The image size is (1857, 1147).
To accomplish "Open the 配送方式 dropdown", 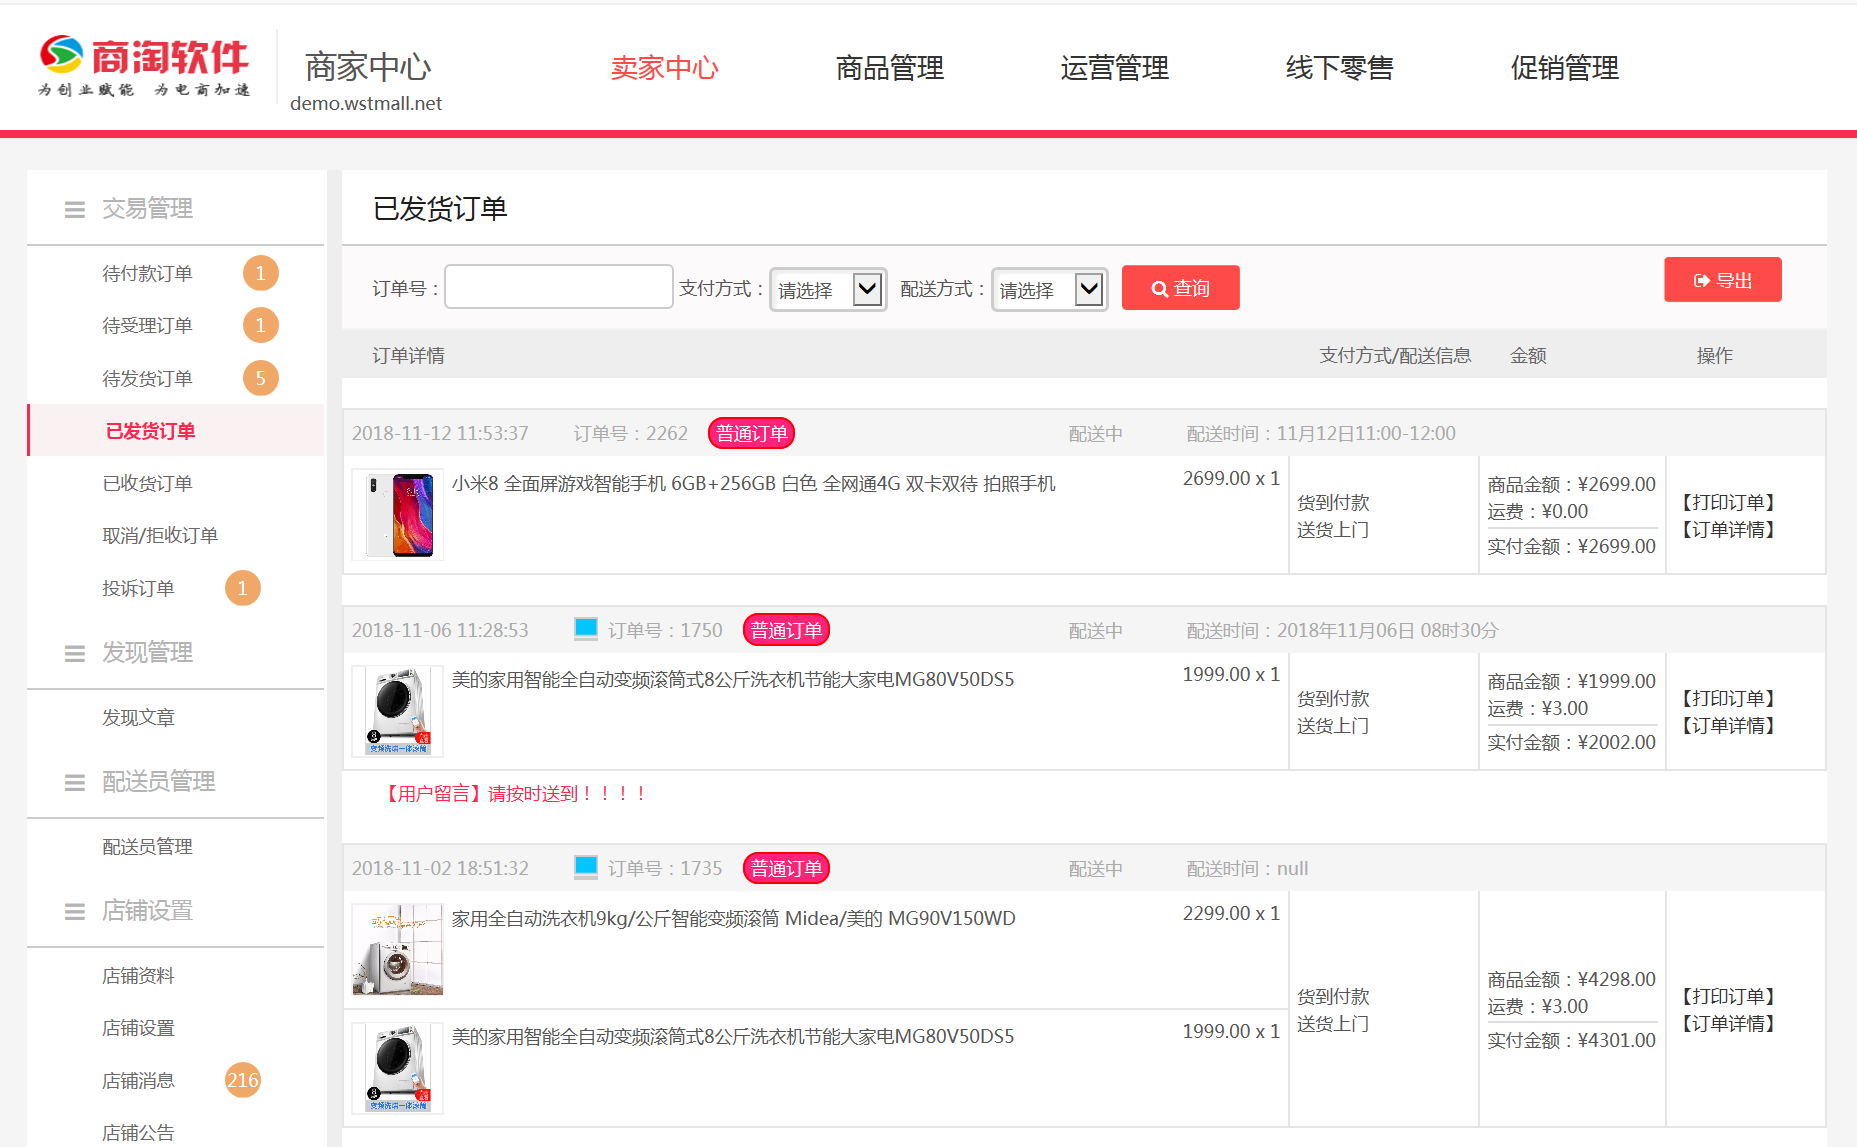I will (x=1048, y=289).
